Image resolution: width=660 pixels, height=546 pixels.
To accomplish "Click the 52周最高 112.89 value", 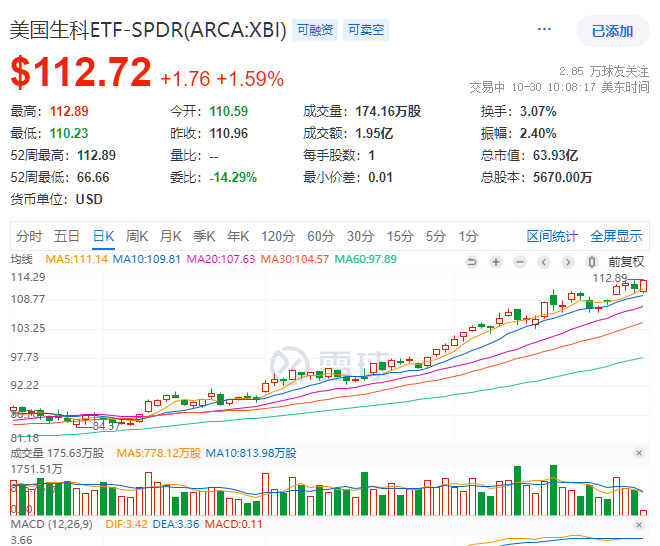I will [x=96, y=155].
